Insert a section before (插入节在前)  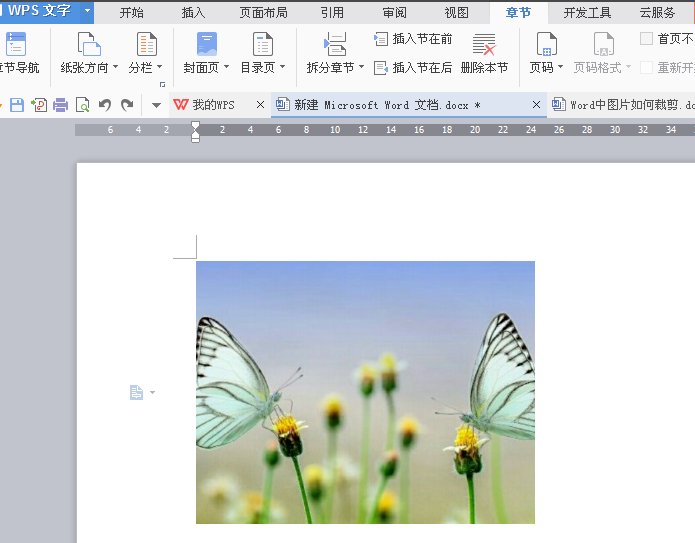coord(413,39)
